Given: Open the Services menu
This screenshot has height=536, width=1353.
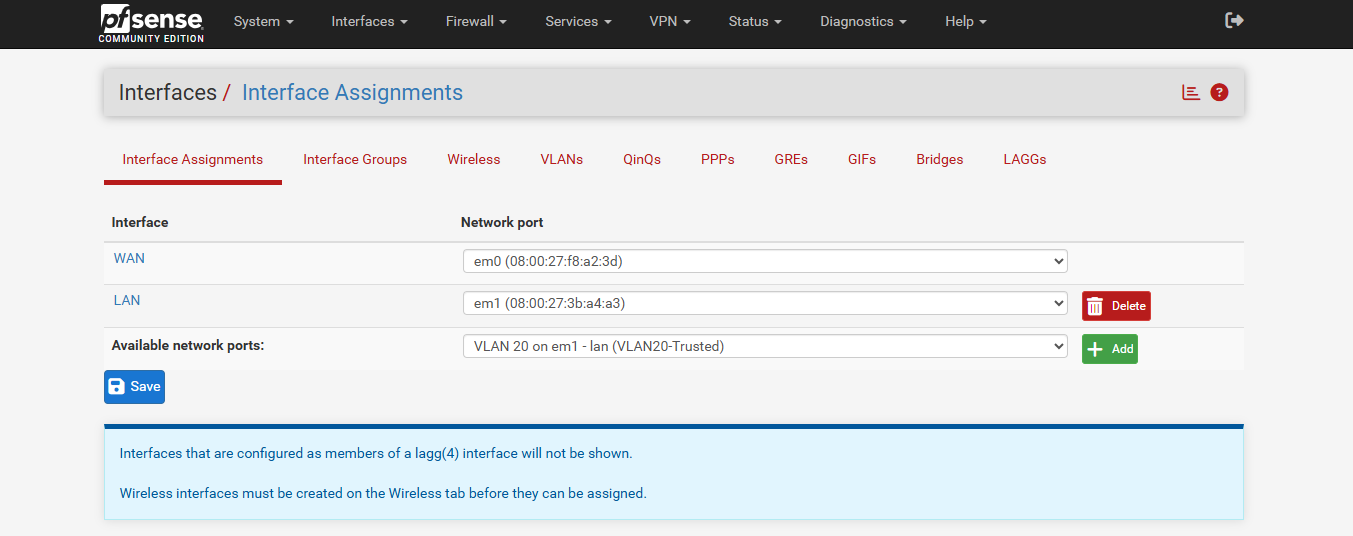Looking at the screenshot, I should pyautogui.click(x=579, y=21).
